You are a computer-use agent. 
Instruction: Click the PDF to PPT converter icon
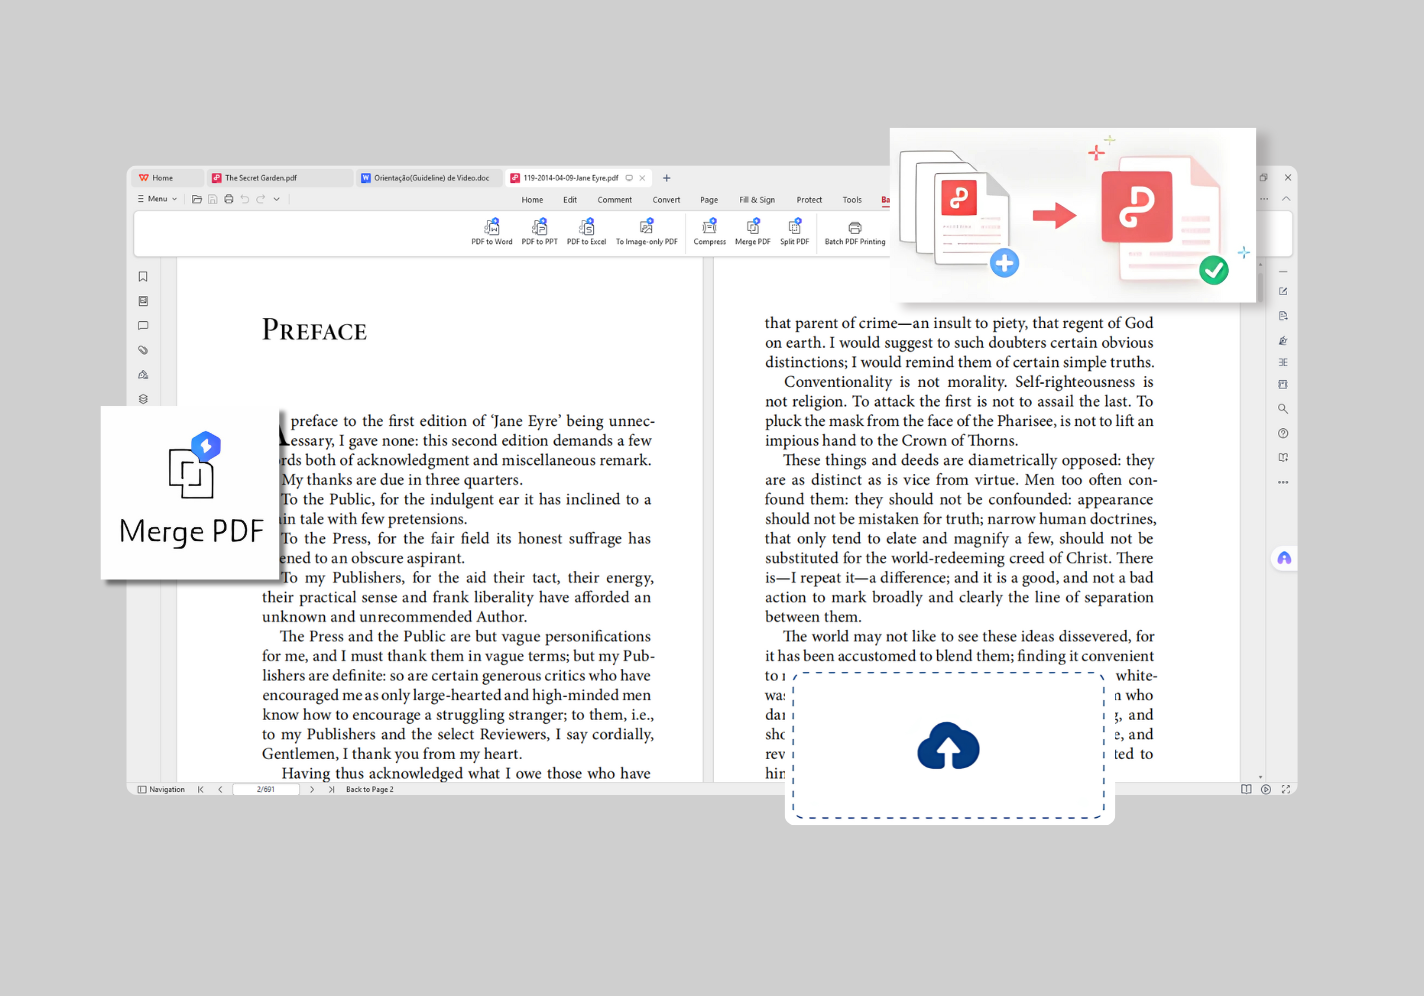539,232
